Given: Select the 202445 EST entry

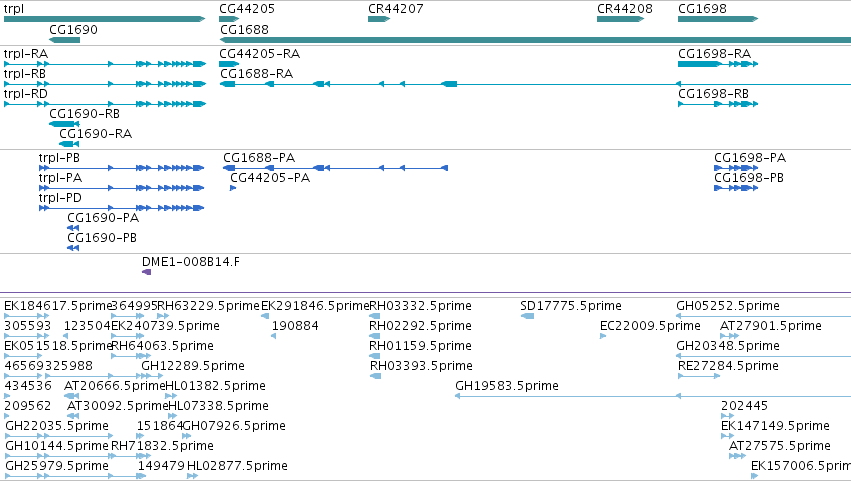Looking at the screenshot, I should [727, 416].
